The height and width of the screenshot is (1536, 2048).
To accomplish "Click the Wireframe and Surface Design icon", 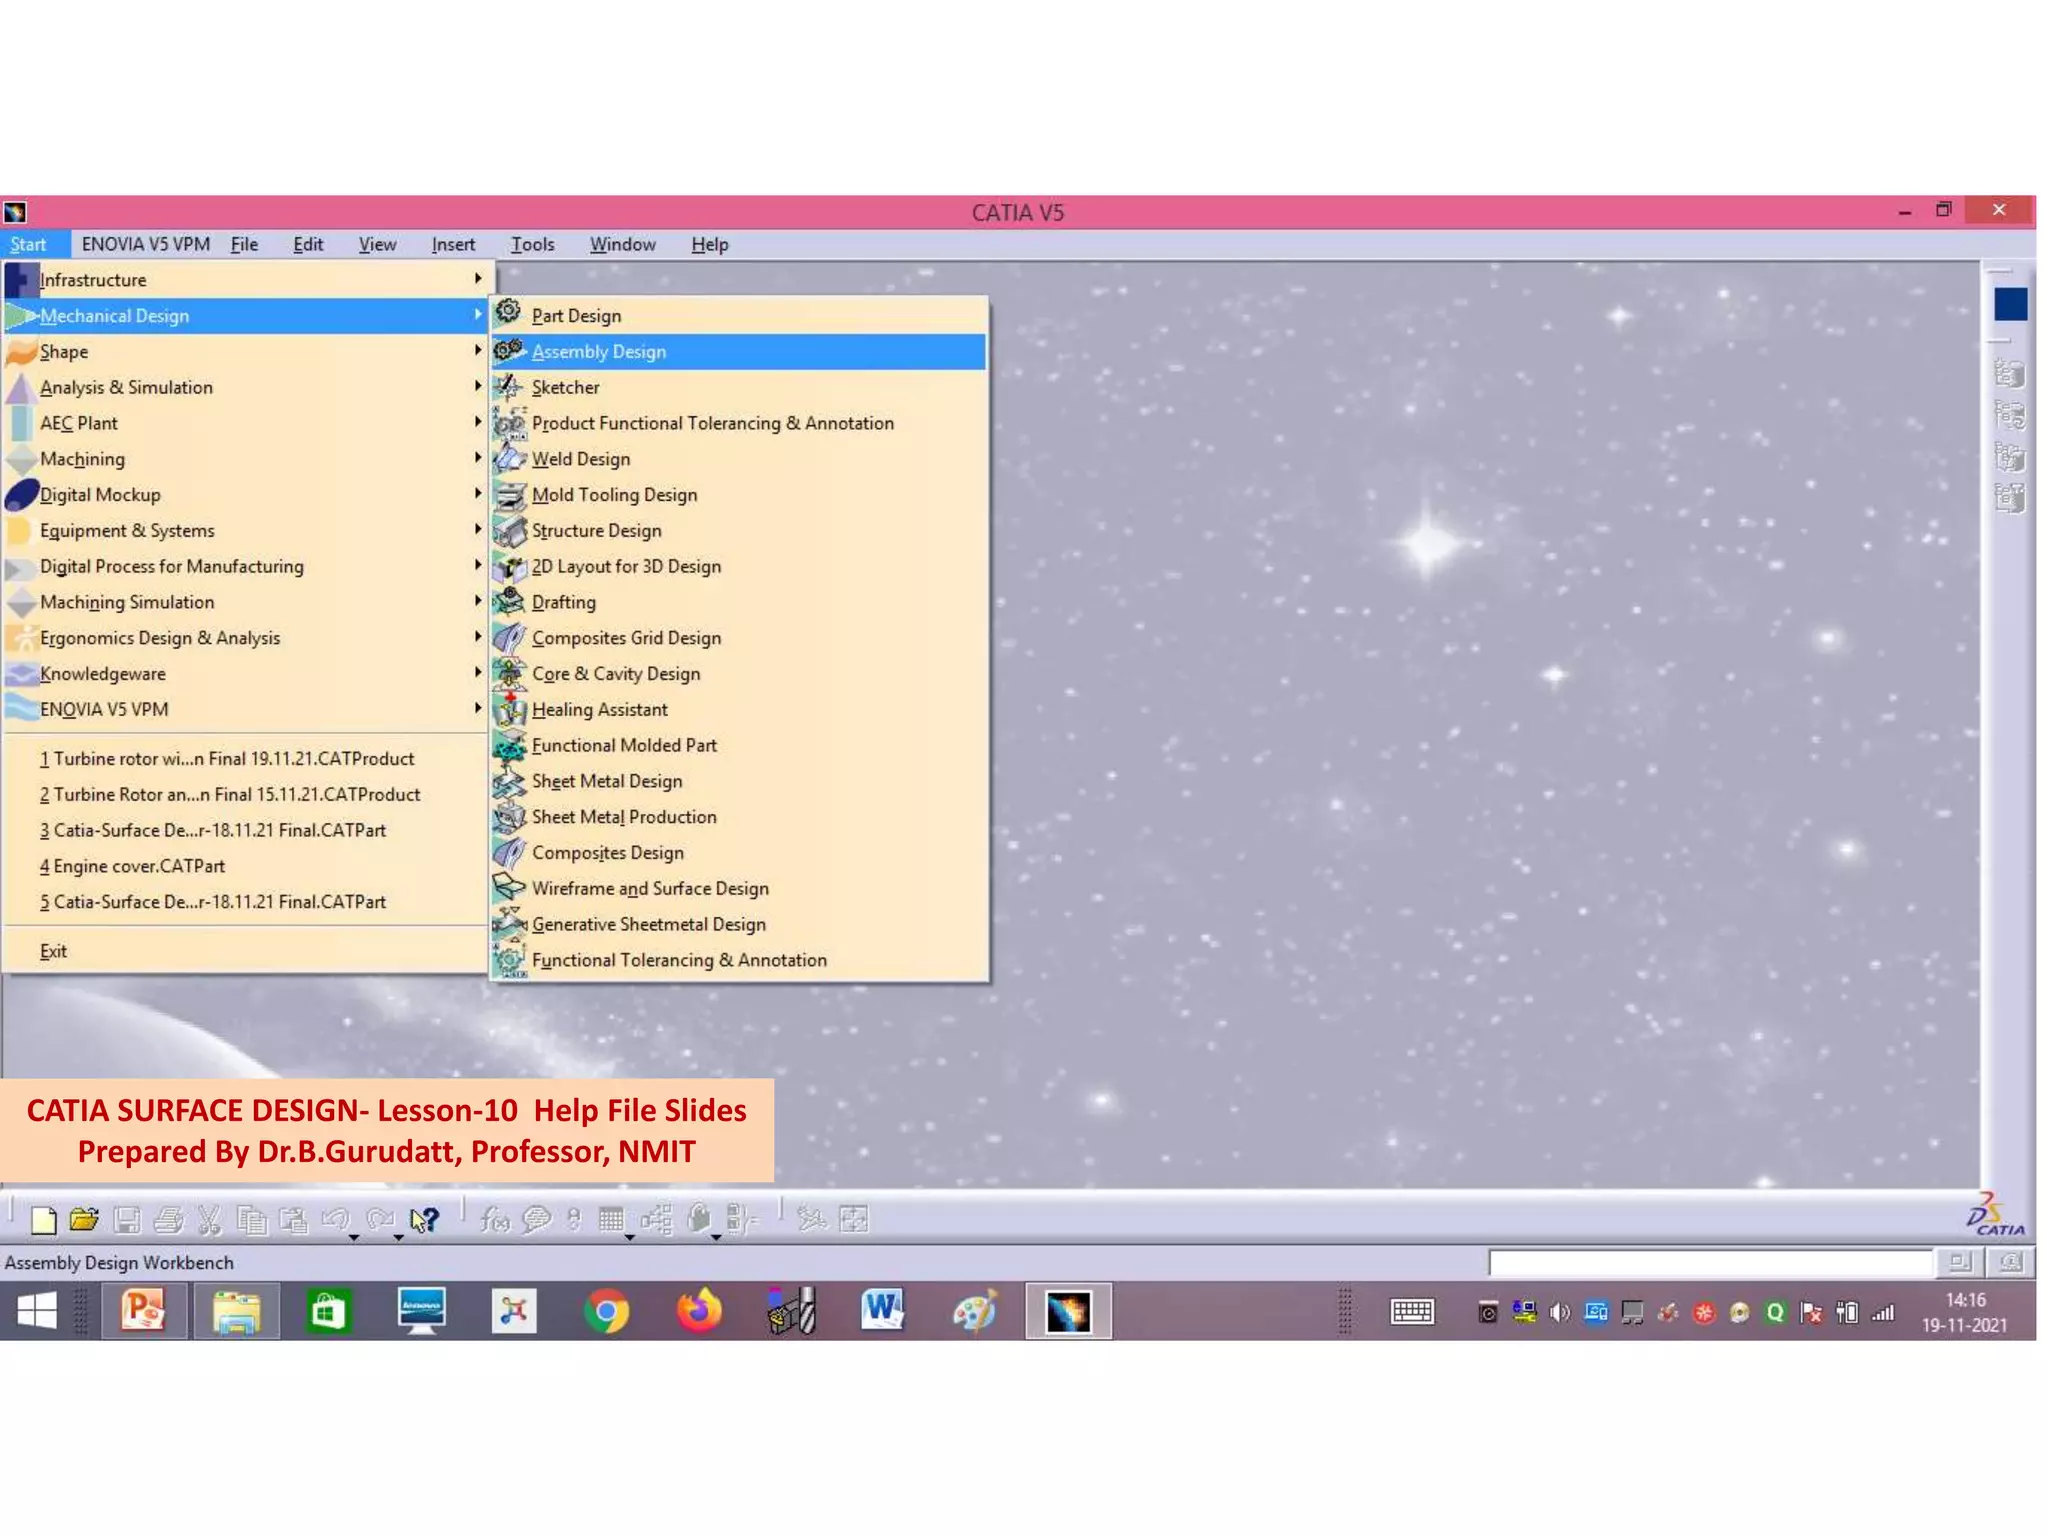I will click(x=508, y=887).
